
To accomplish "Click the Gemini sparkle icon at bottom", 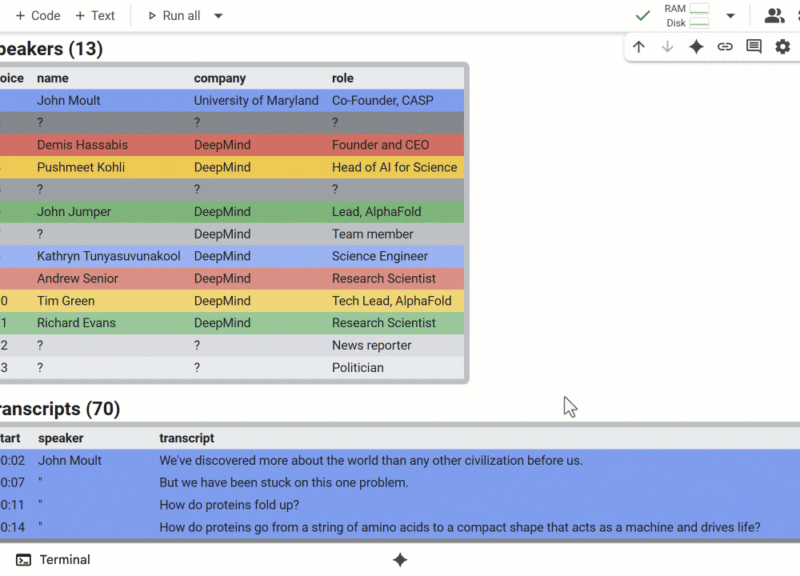I will tap(400, 560).
